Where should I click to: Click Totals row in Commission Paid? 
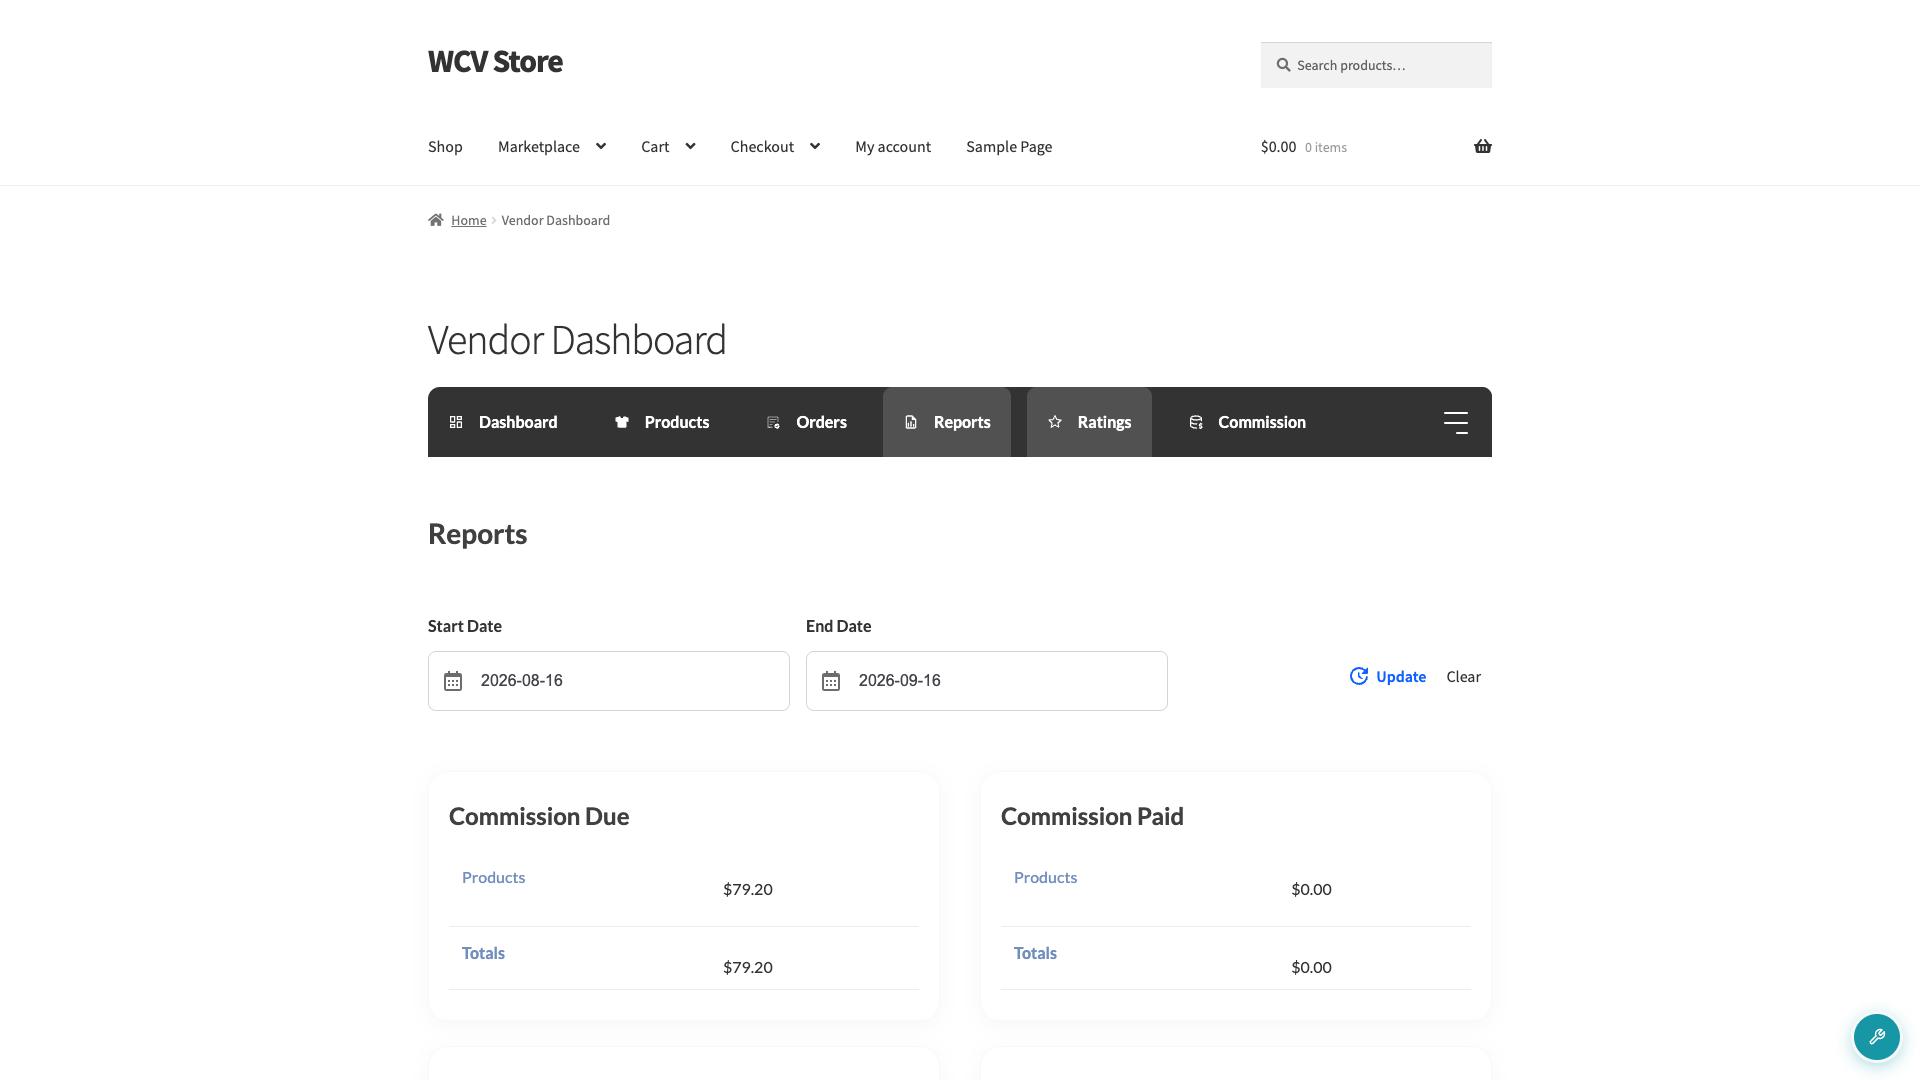pos(1236,959)
